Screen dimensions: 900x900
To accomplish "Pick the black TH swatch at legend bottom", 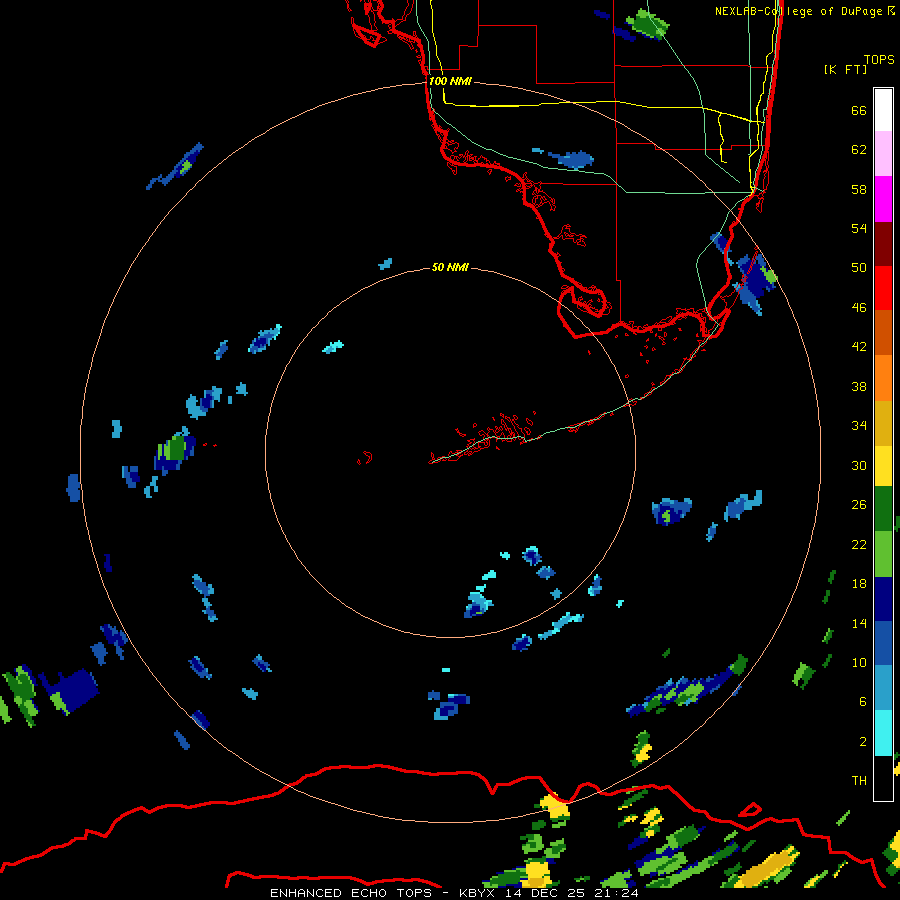I will pos(883,778).
